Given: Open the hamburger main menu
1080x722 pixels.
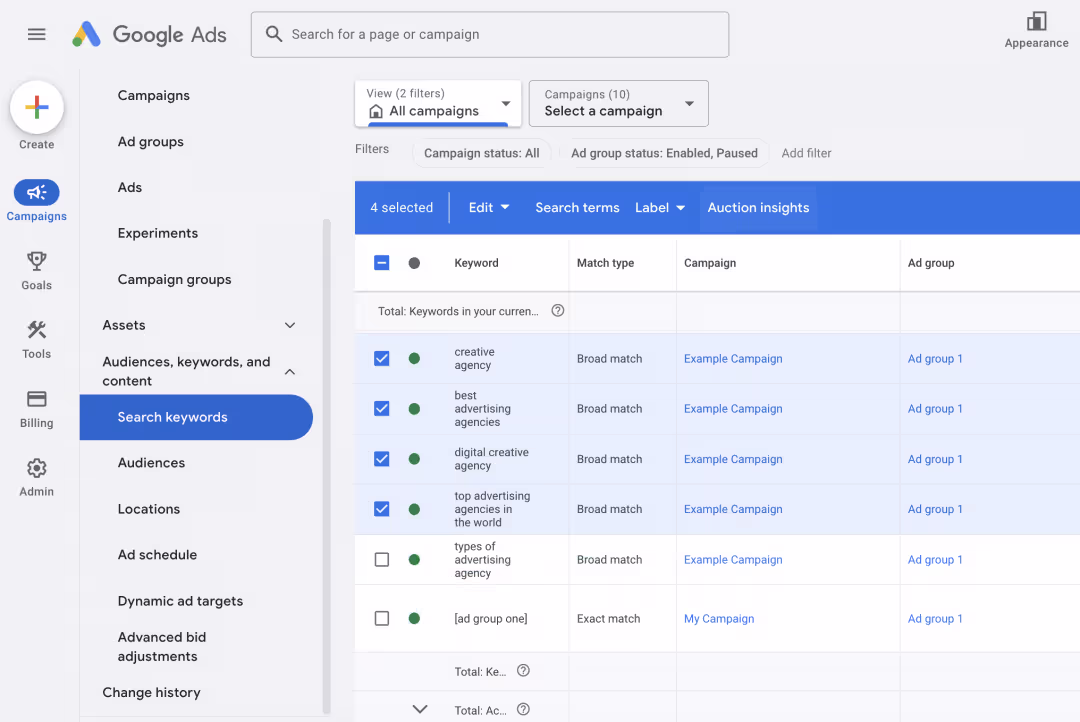Looking at the screenshot, I should click(37, 34).
